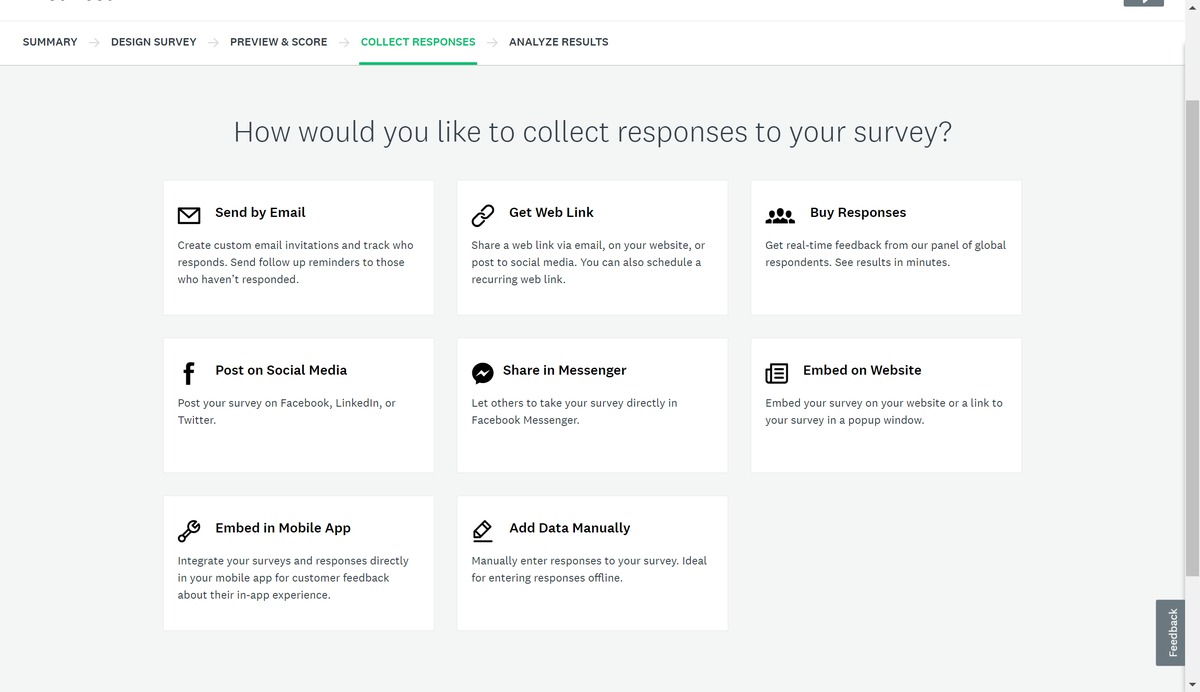This screenshot has width=1200, height=692.
Task: Switch to the SUMMARY tab
Action: pyautogui.click(x=49, y=42)
